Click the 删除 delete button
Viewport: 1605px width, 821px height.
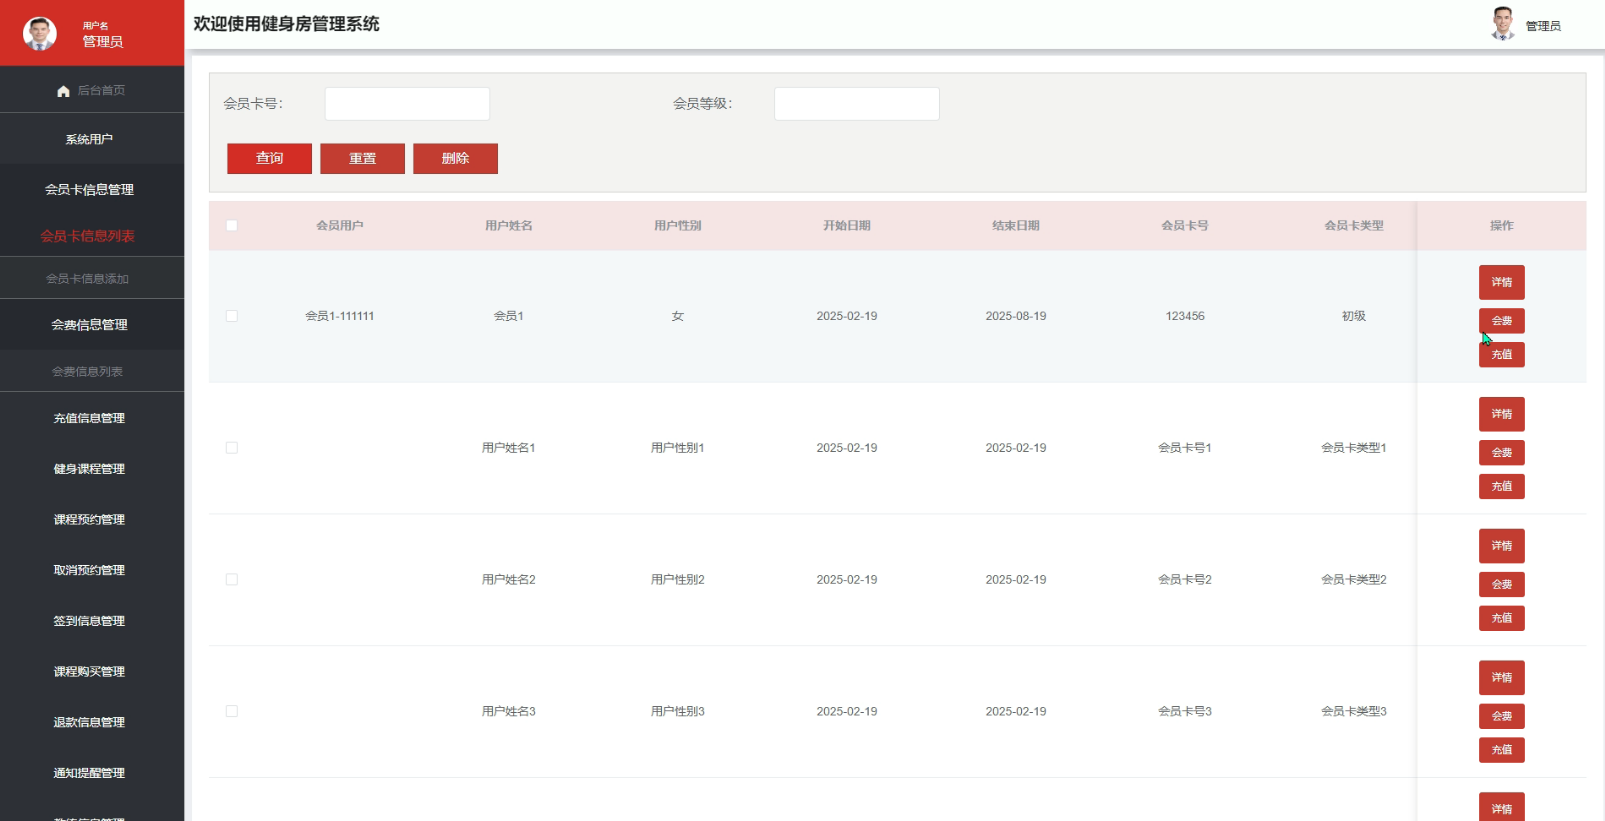coord(455,158)
